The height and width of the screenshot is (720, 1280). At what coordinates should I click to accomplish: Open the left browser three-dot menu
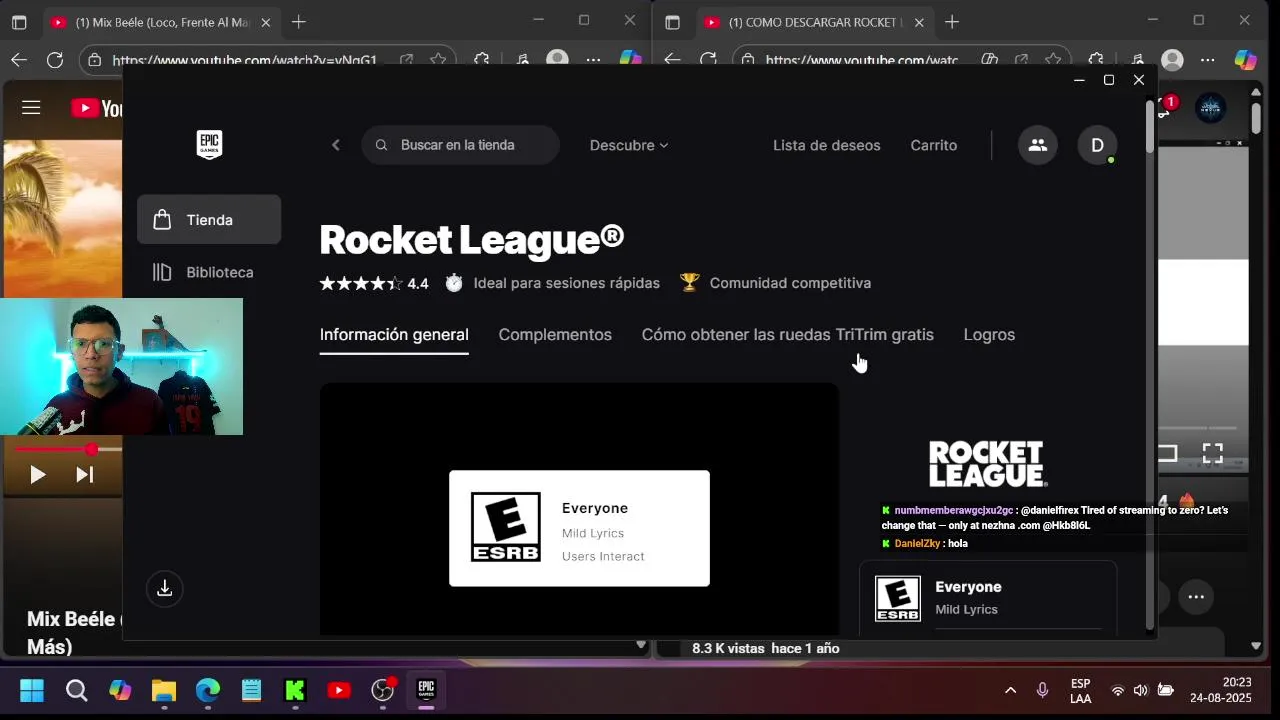pos(594,60)
